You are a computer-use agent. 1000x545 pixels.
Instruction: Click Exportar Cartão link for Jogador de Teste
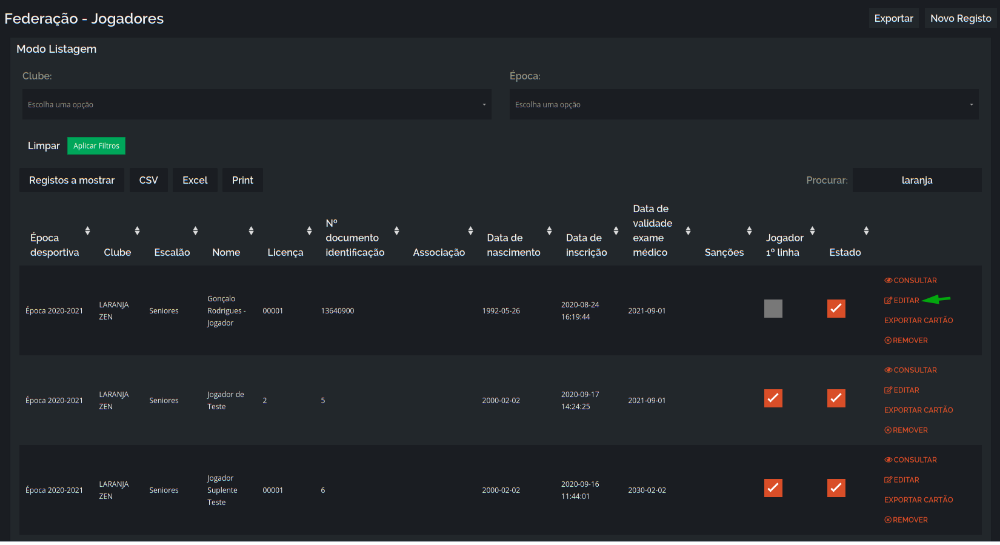pyautogui.click(x=918, y=411)
